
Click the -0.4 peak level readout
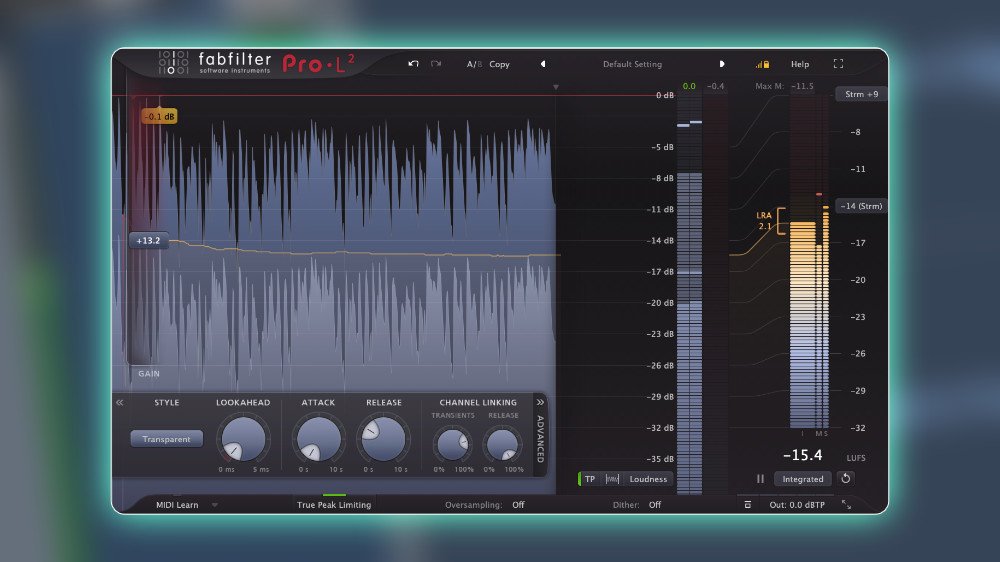point(716,86)
